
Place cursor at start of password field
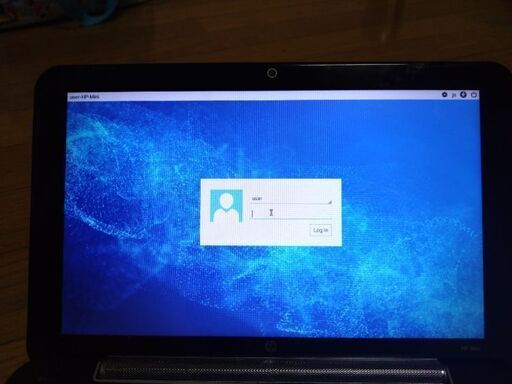pyautogui.click(x=252, y=214)
